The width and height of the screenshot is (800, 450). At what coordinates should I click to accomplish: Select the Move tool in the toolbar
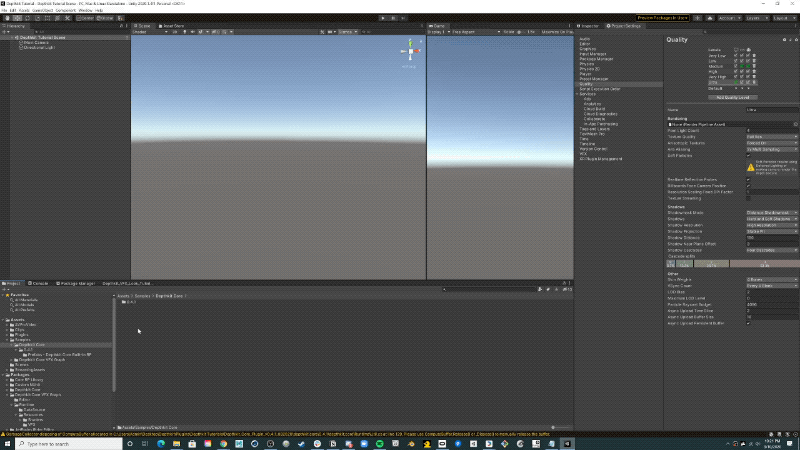coord(15,17)
